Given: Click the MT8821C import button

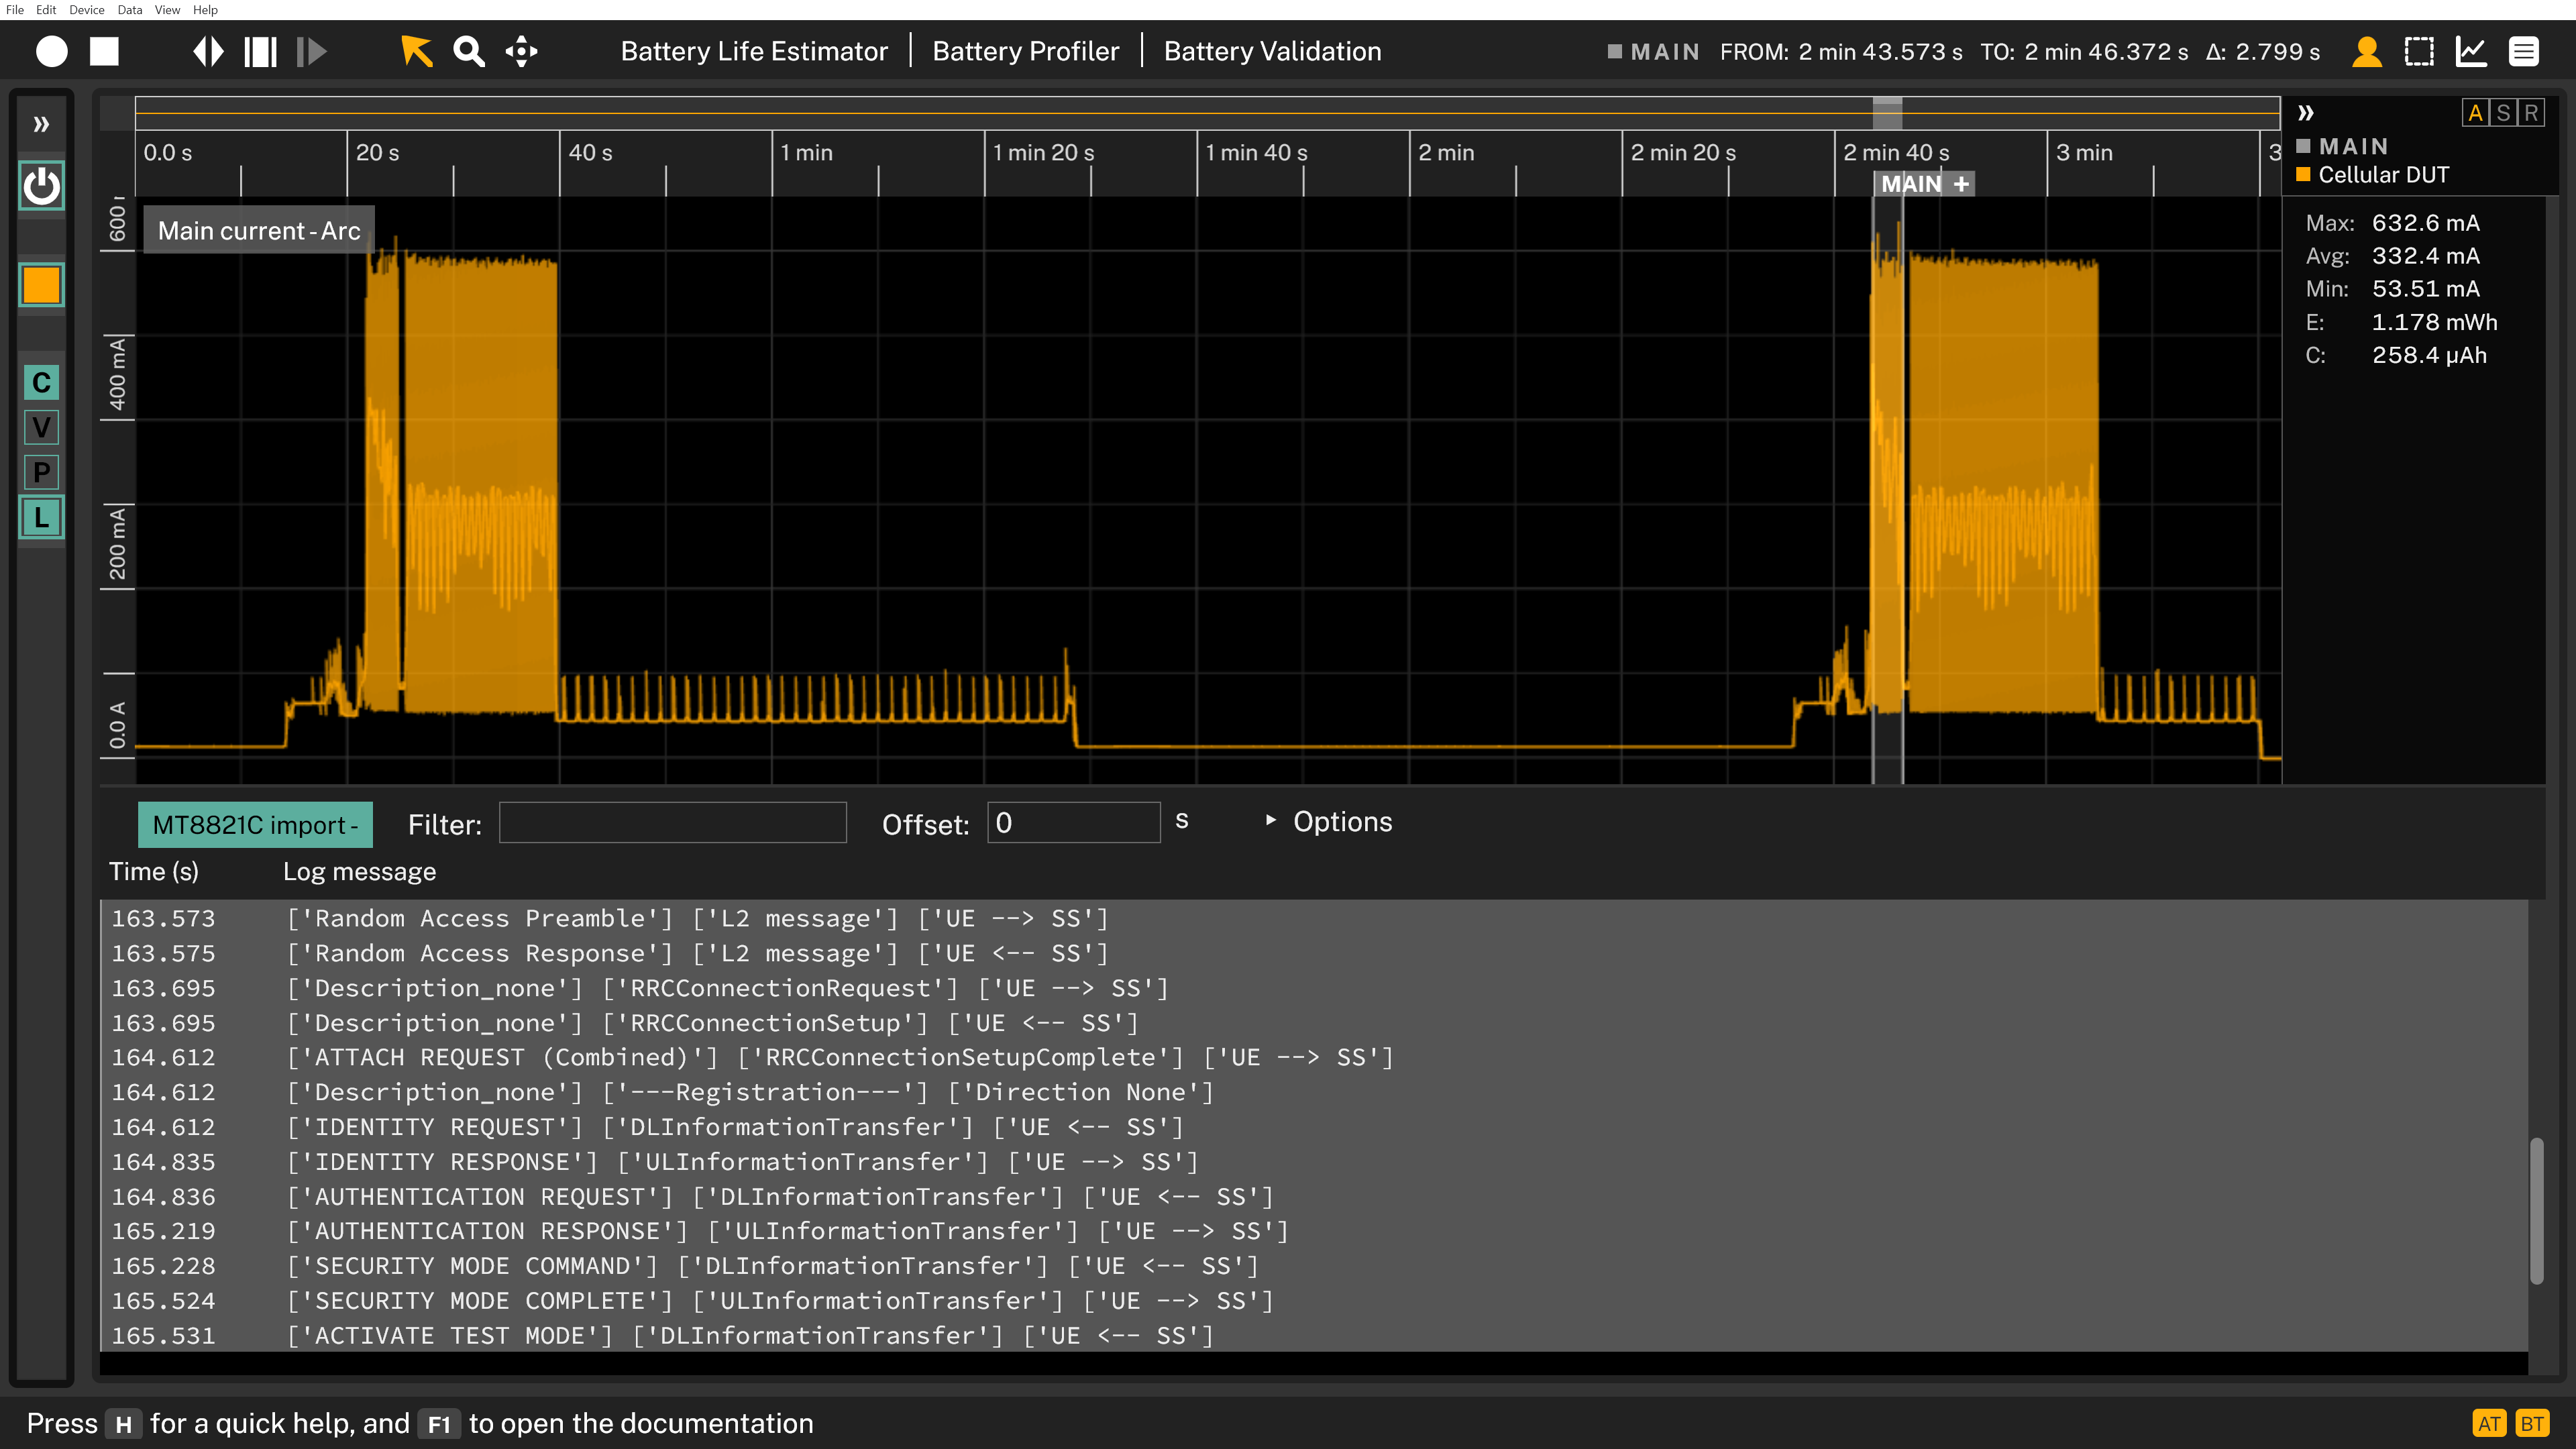Looking at the screenshot, I should click(255, 824).
